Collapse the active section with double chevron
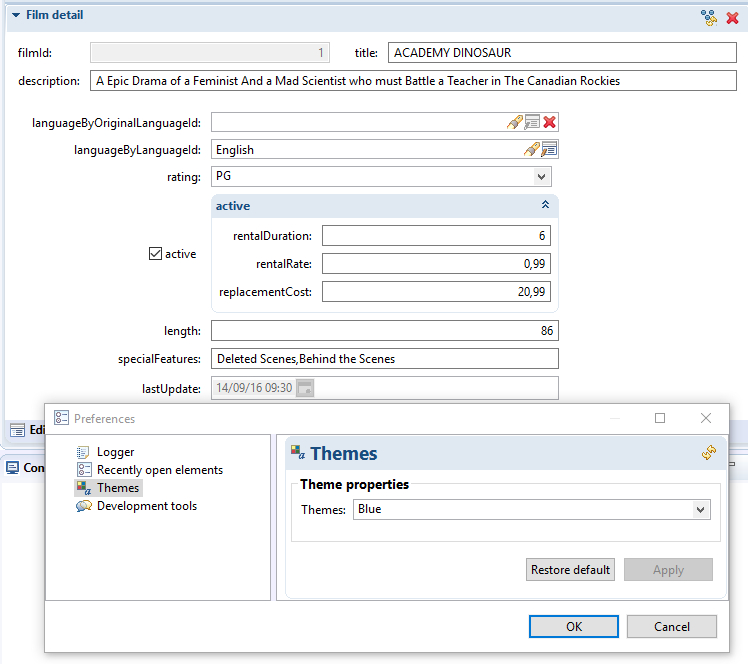The height and width of the screenshot is (664, 748). click(x=545, y=205)
